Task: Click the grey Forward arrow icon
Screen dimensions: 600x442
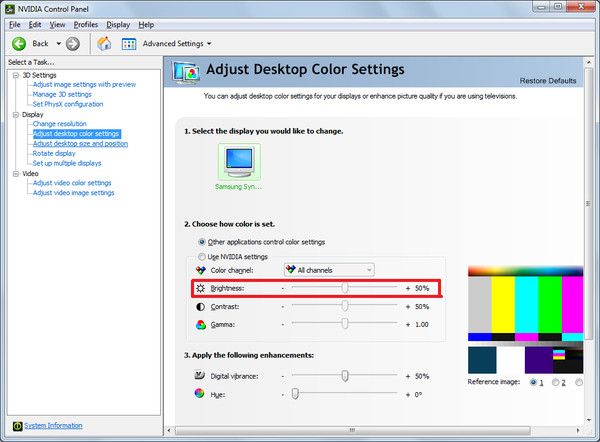Action: [73, 44]
